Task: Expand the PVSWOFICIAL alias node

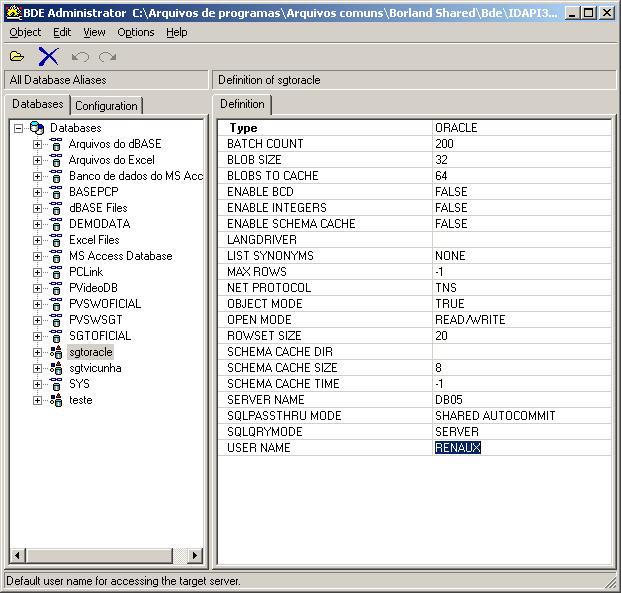Action: point(38,304)
